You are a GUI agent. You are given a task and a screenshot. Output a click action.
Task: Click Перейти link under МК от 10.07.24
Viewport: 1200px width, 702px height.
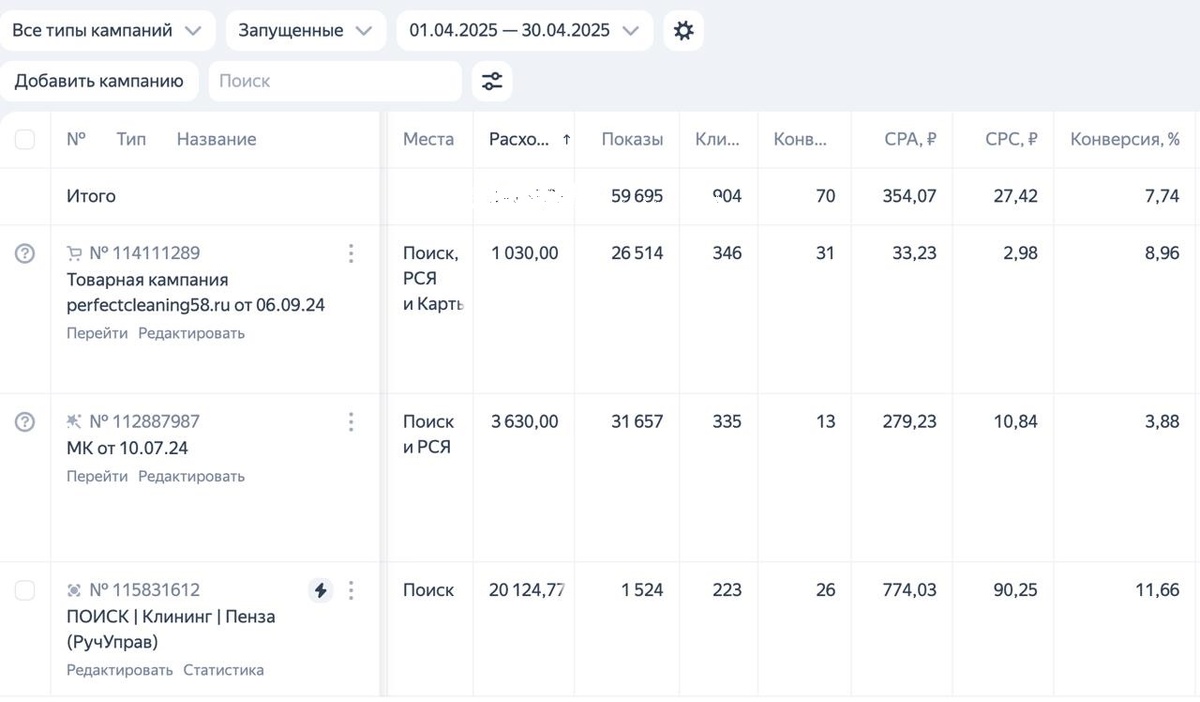[x=97, y=476]
